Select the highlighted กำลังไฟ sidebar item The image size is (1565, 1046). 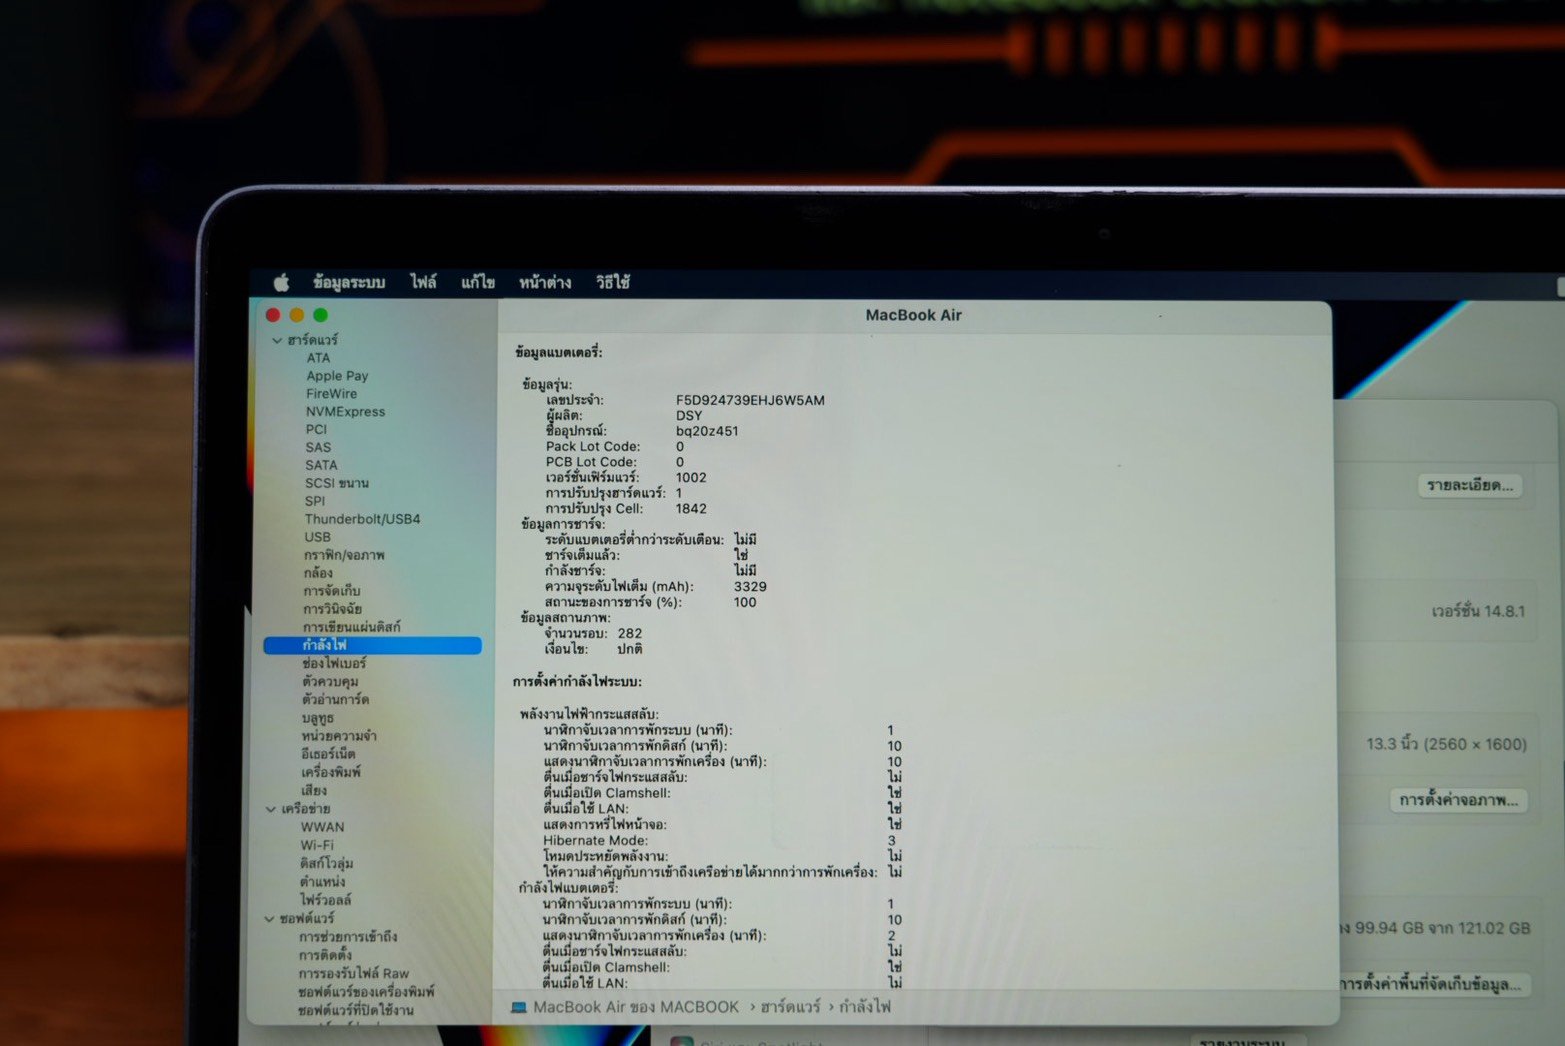coord(372,646)
